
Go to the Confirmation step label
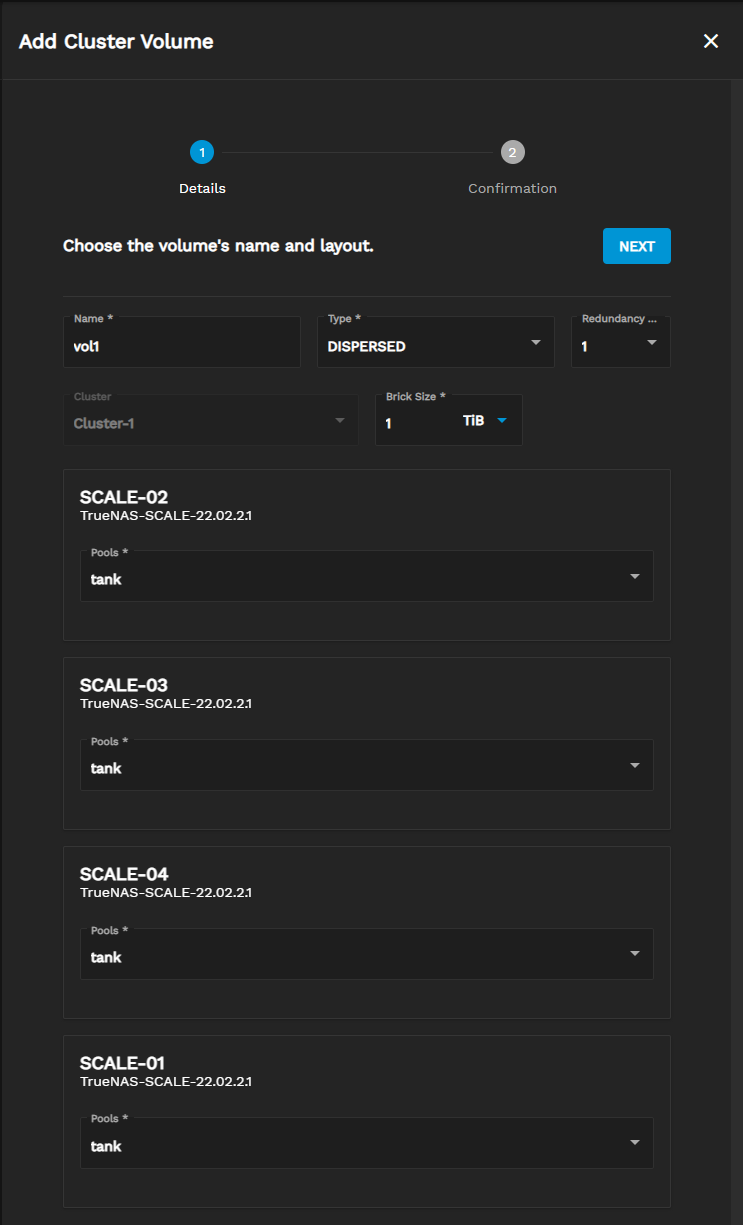click(x=512, y=188)
